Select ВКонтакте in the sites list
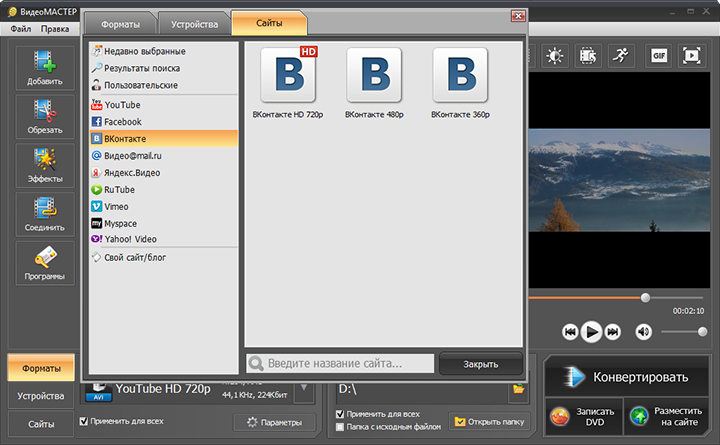Viewport: 720px width, 445px height. 163,139
